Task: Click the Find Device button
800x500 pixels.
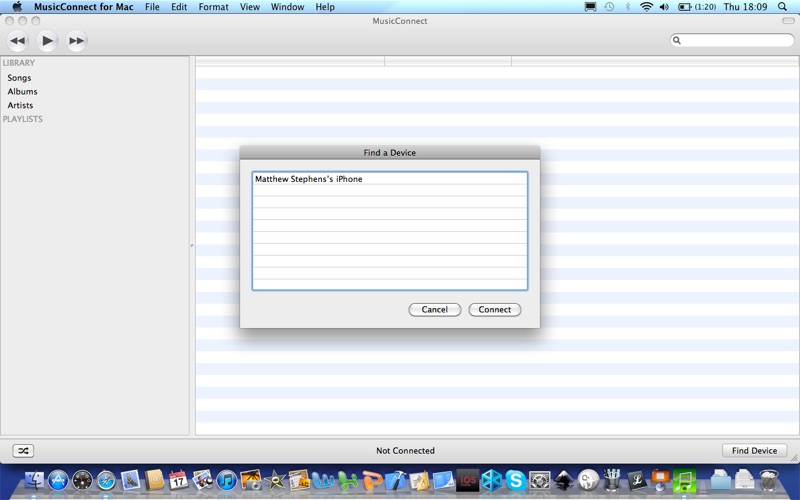Action: [x=754, y=451]
